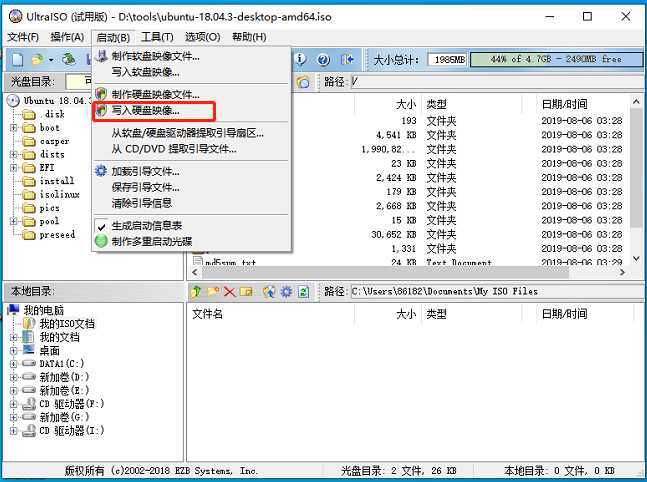Open the 选项(O) menu
This screenshot has width=647, height=482.
(x=203, y=37)
